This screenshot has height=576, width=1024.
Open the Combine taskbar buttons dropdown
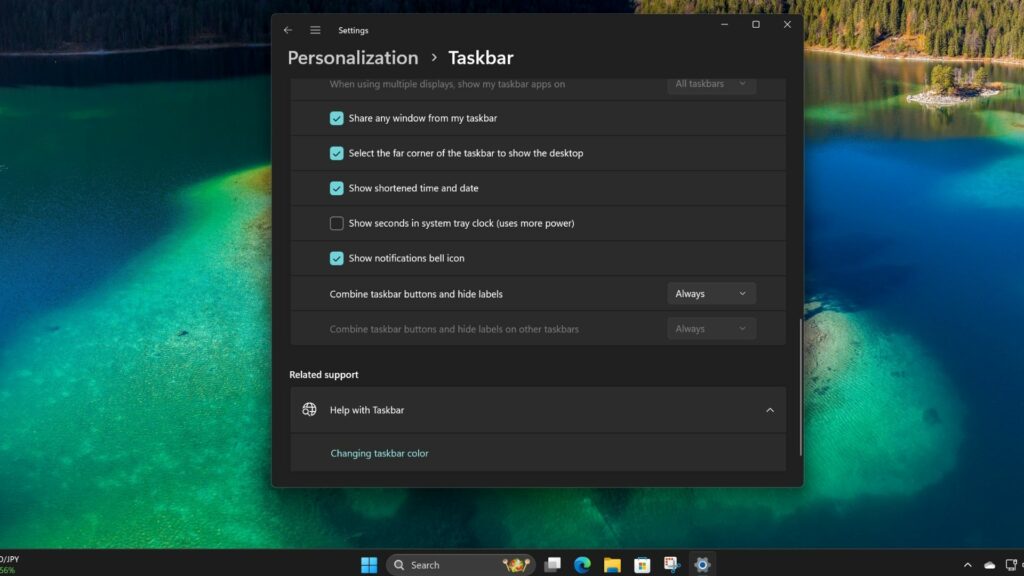(711, 293)
